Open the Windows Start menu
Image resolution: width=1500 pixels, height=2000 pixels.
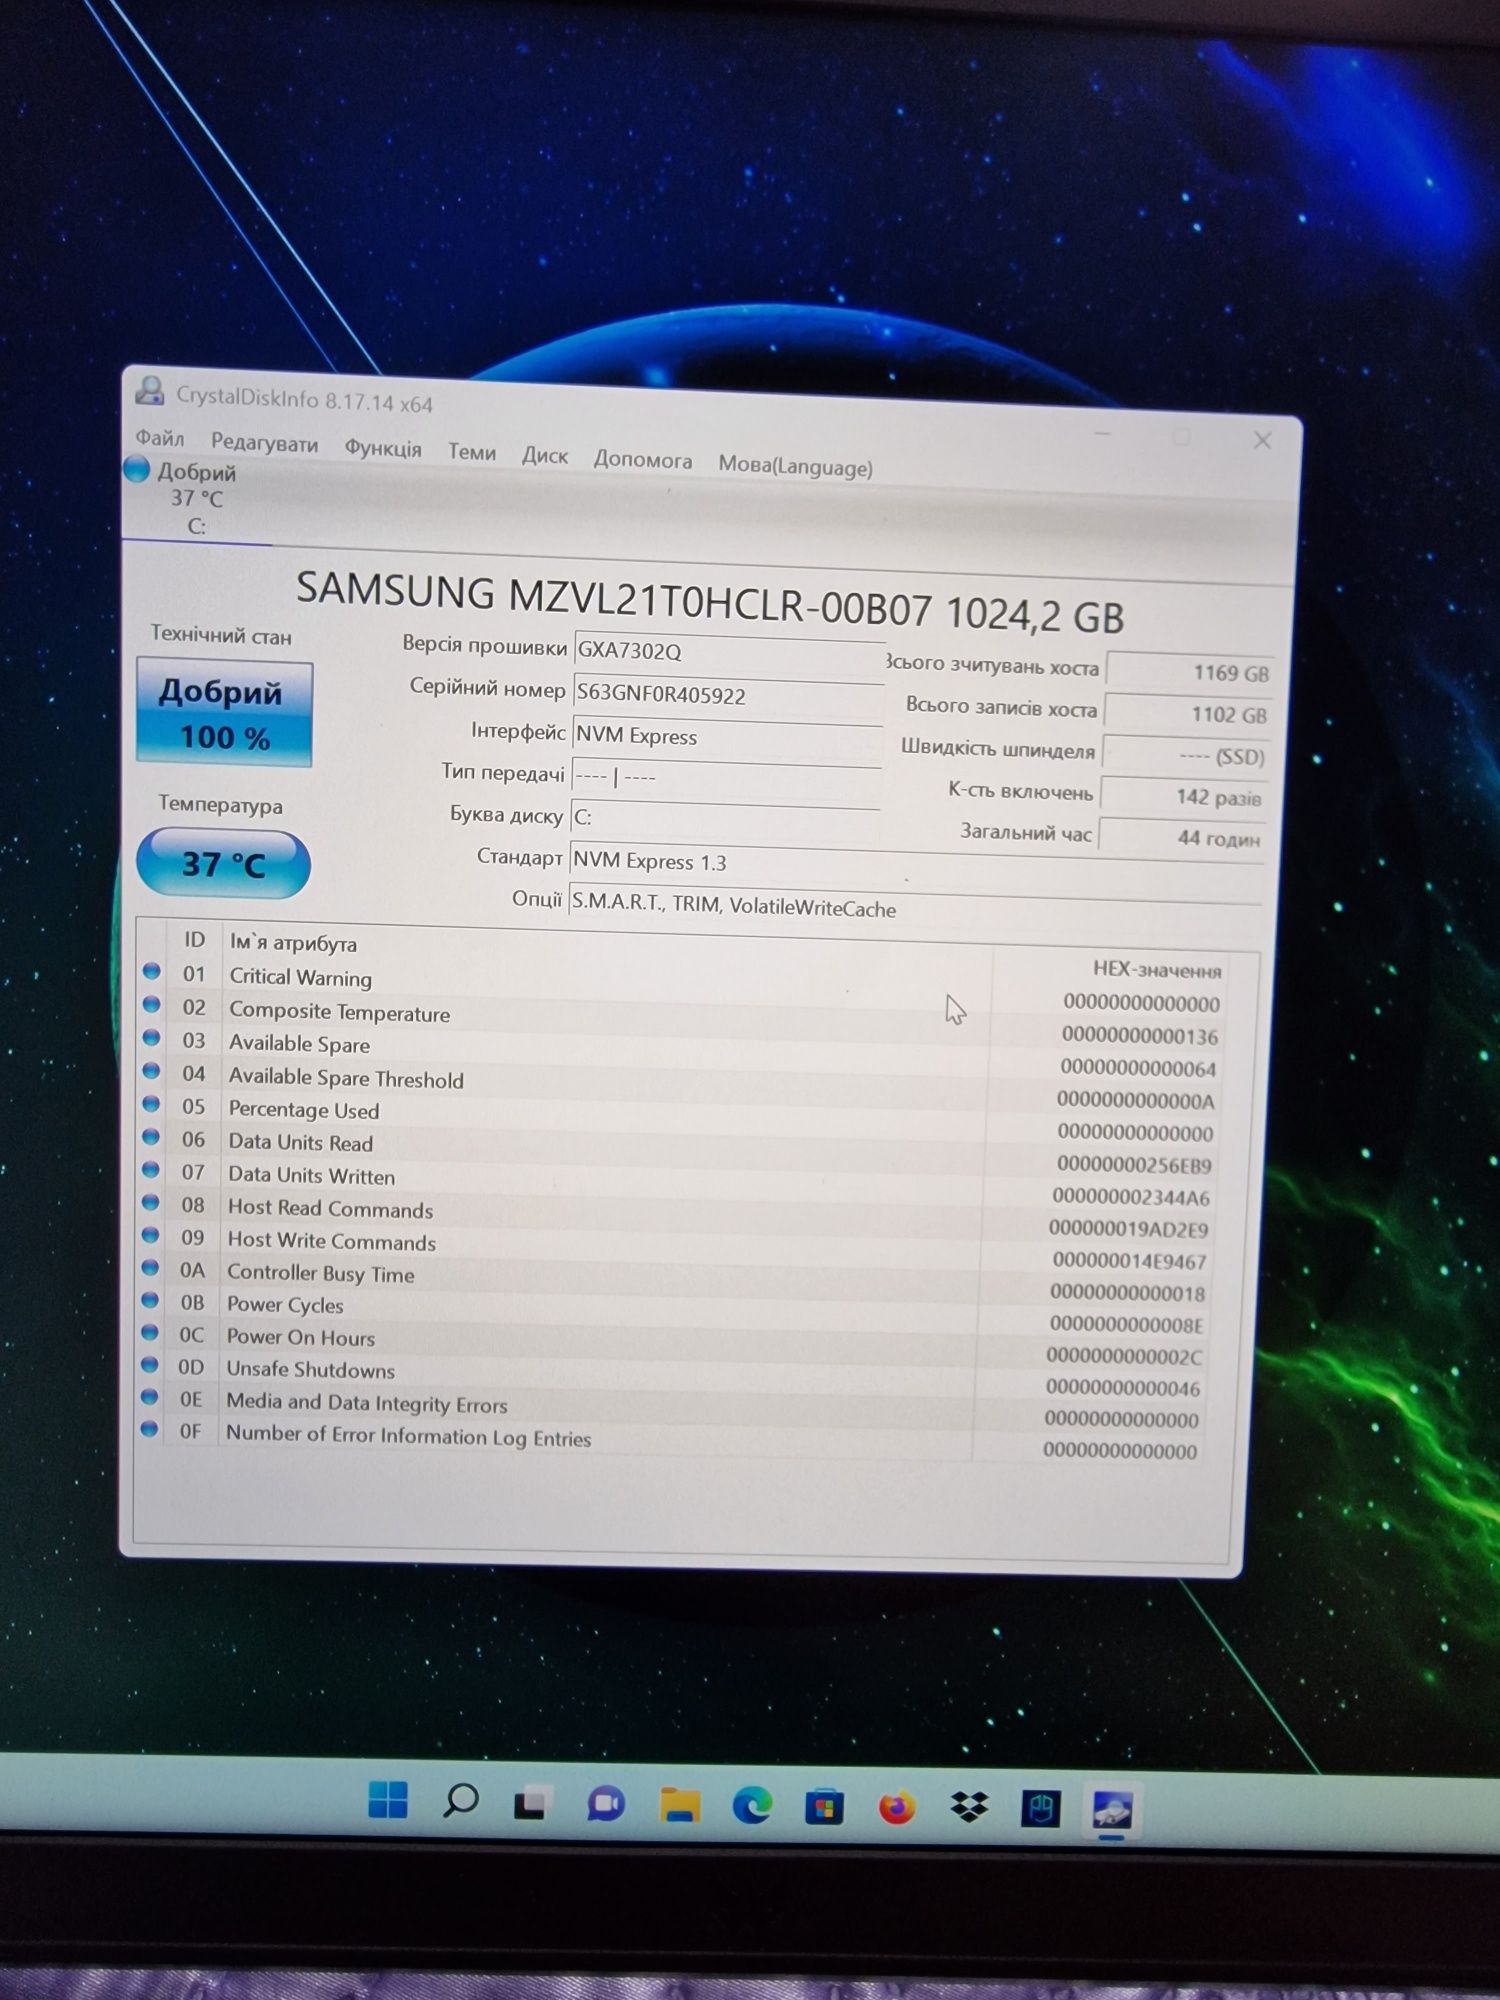pyautogui.click(x=388, y=1799)
